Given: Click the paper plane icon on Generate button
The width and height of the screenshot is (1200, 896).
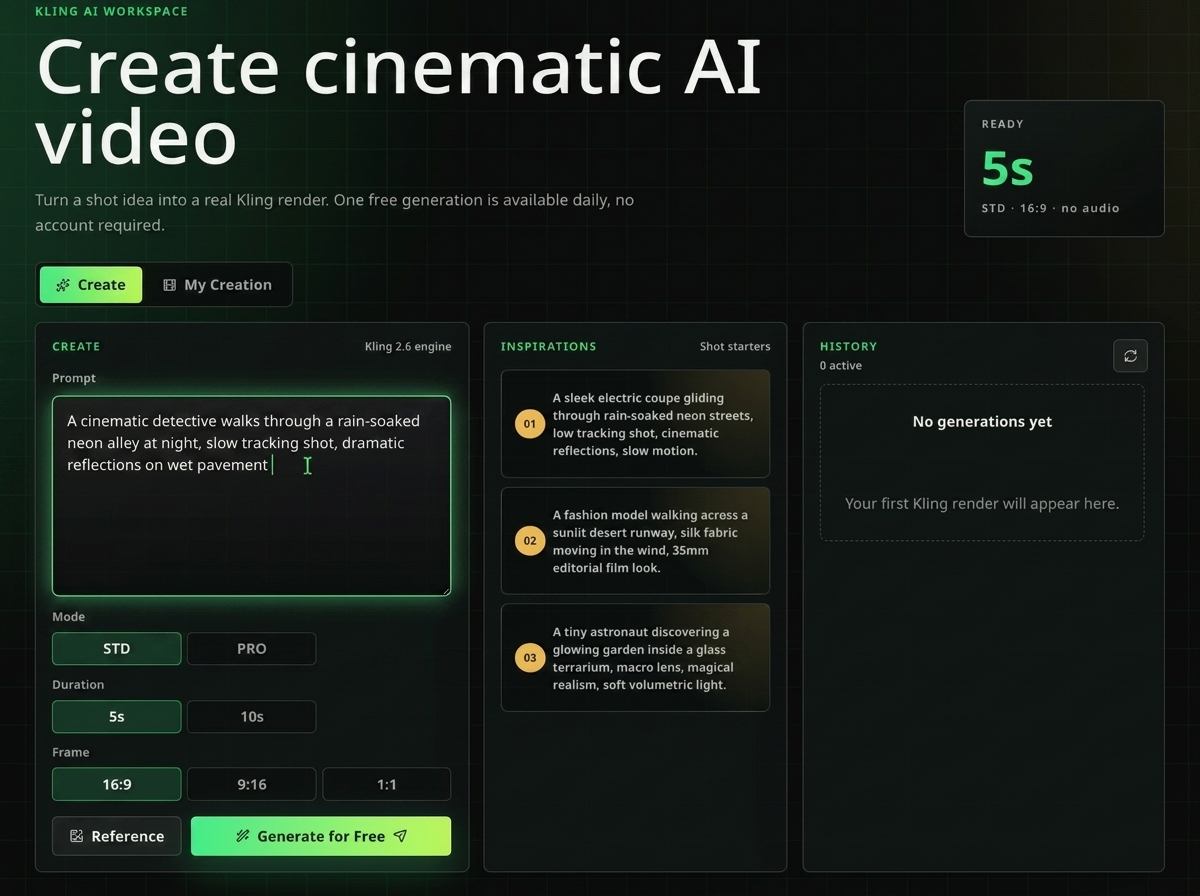Looking at the screenshot, I should pyautogui.click(x=400, y=836).
